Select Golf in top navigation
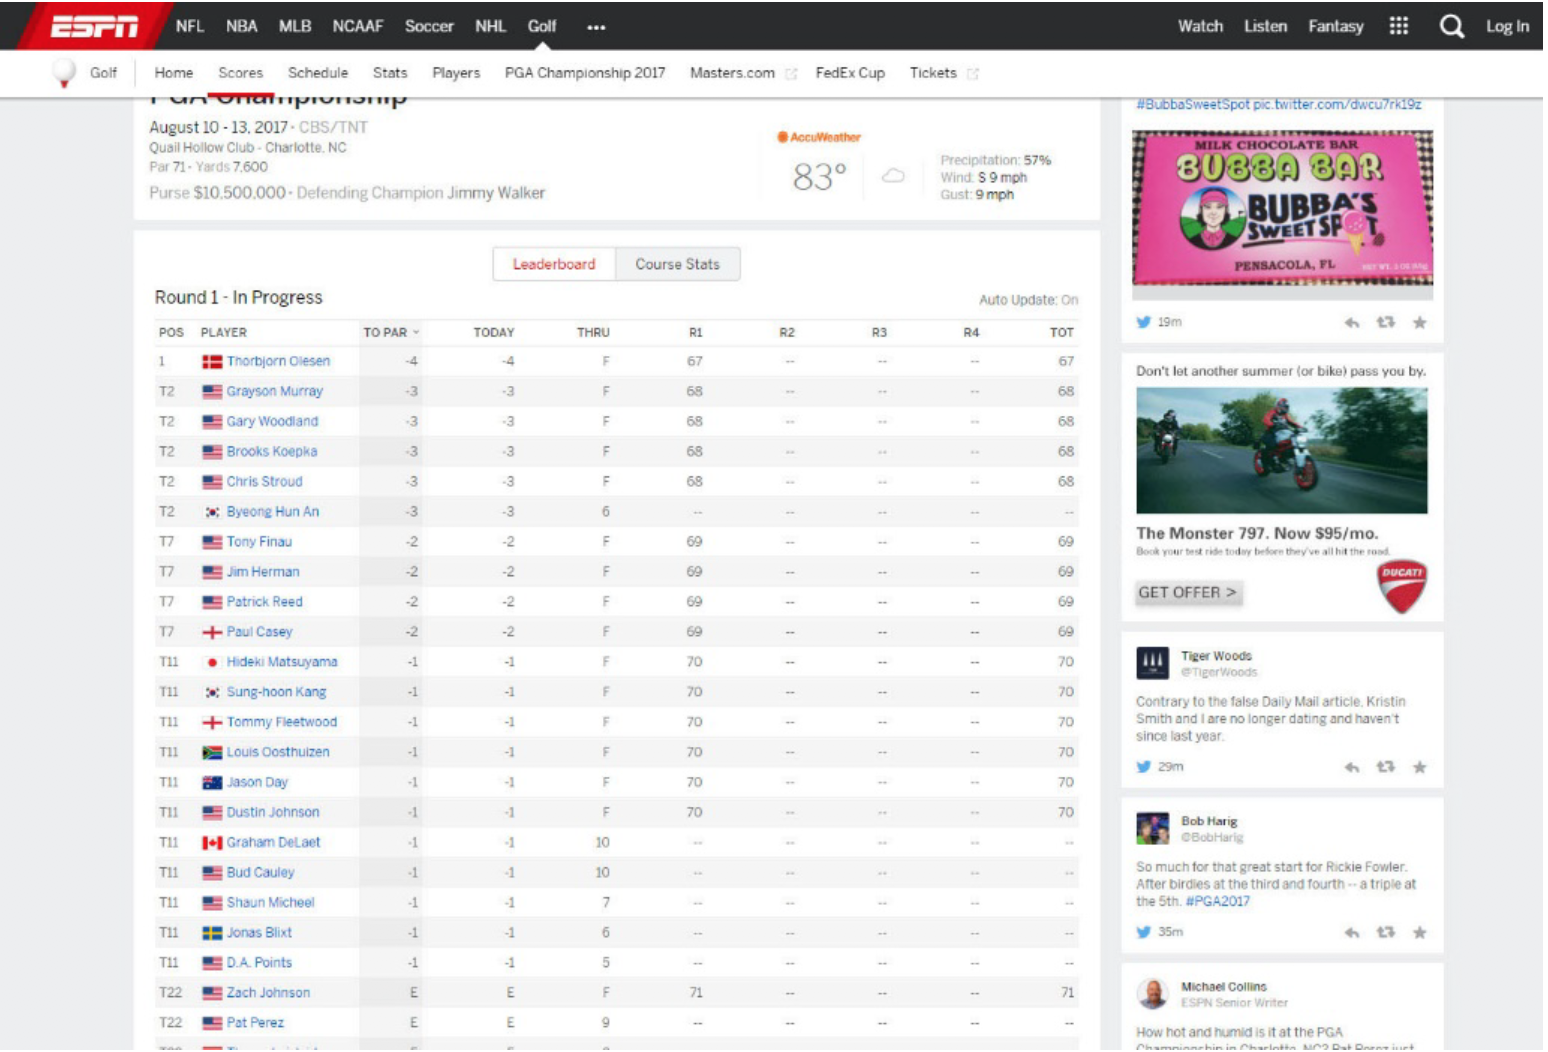This screenshot has height=1052, width=1548. 543,27
